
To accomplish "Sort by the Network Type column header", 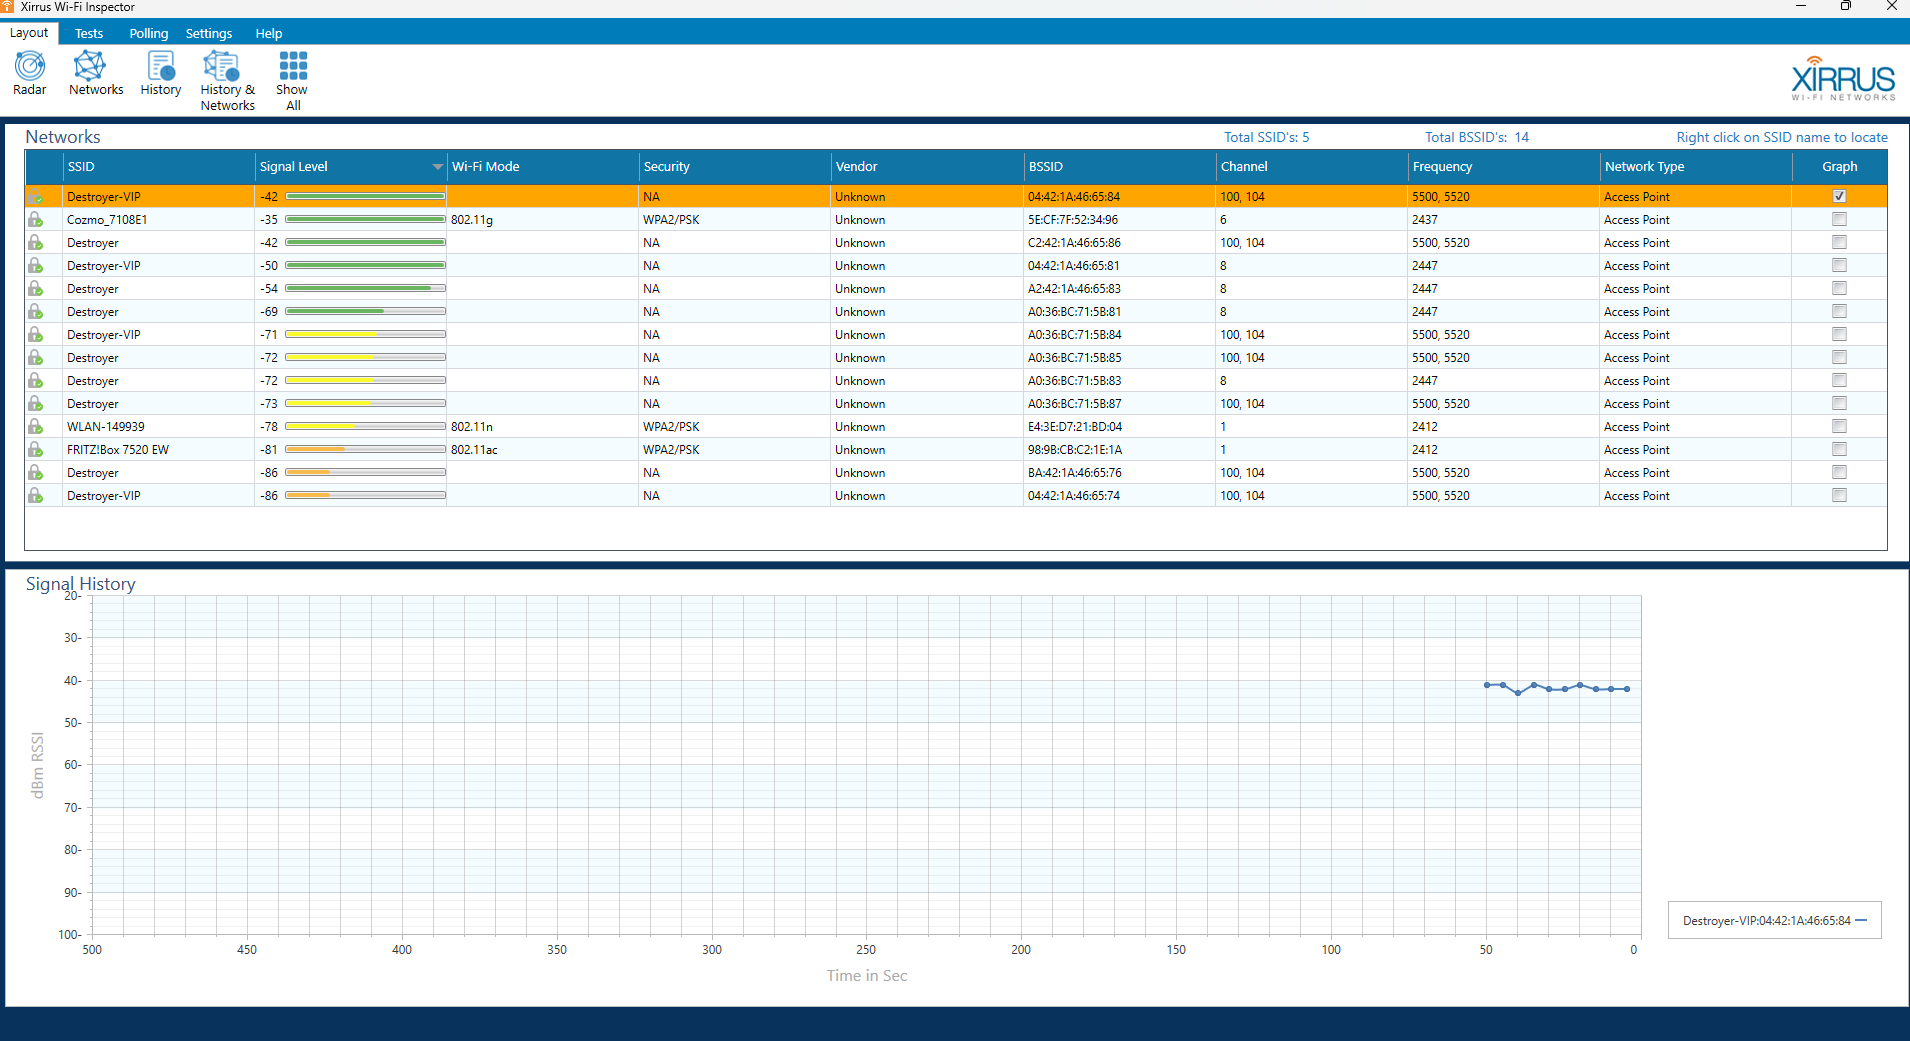I will (x=1695, y=167).
